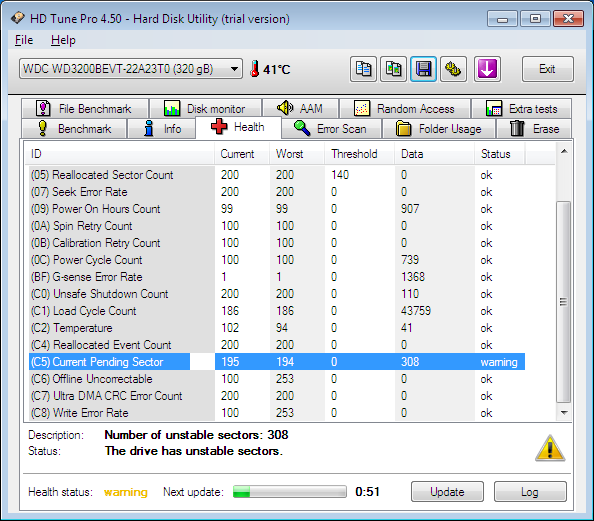The height and width of the screenshot is (521, 594).
Task: Switch to the Benchmark tab
Action: tap(74, 129)
